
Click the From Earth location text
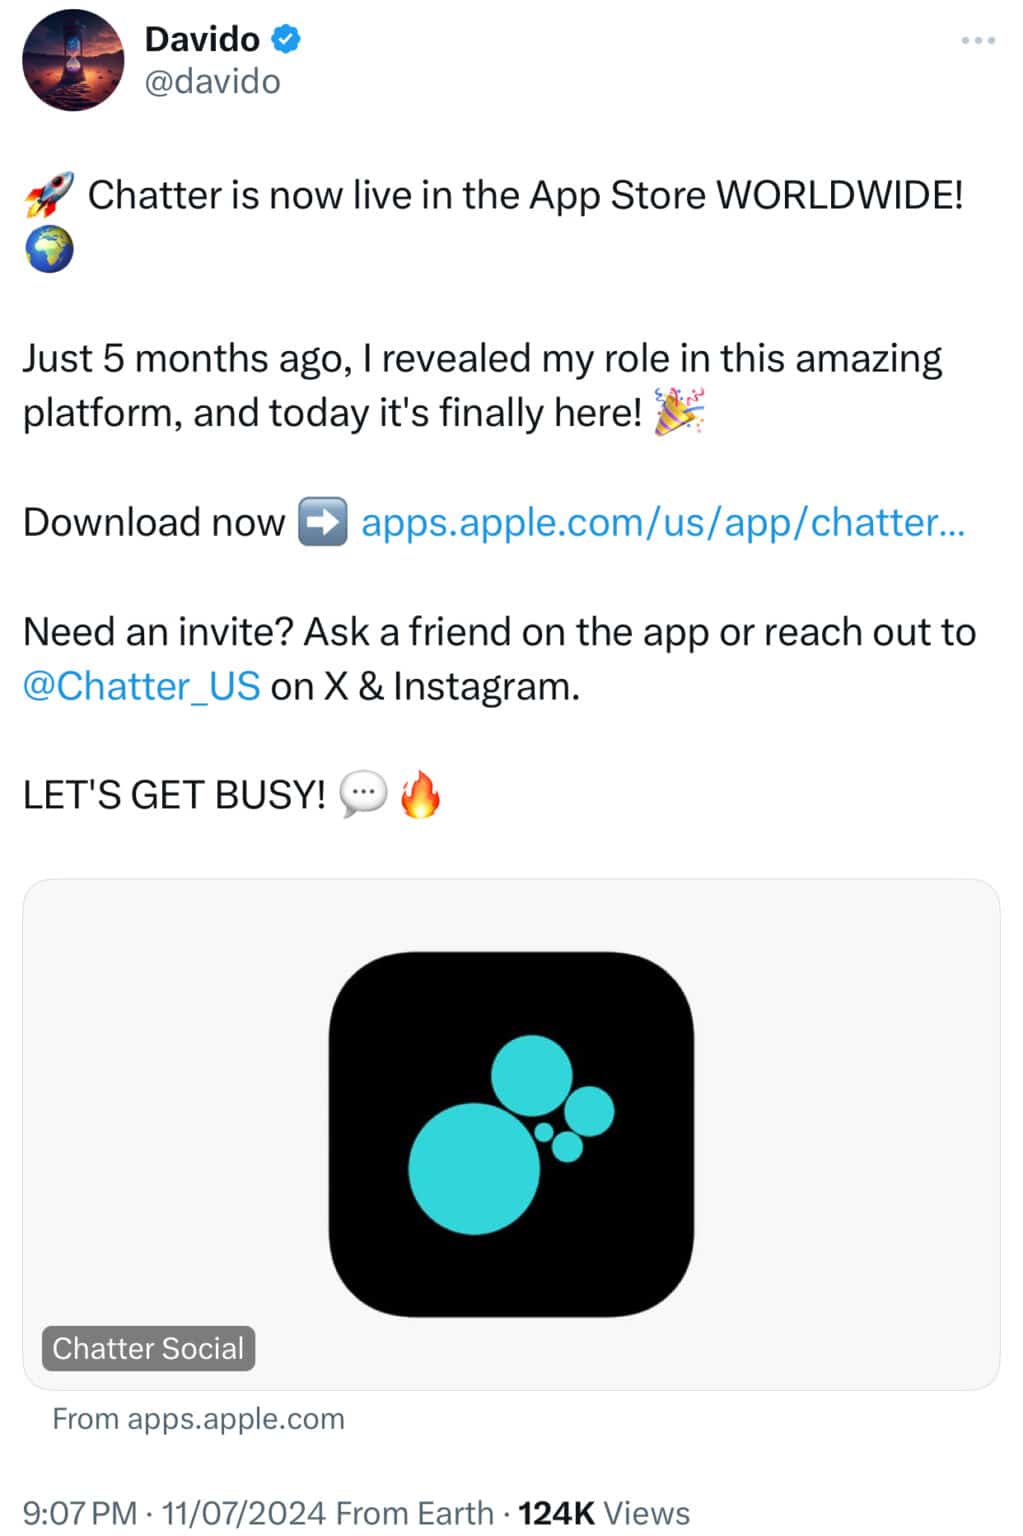[x=414, y=1512]
